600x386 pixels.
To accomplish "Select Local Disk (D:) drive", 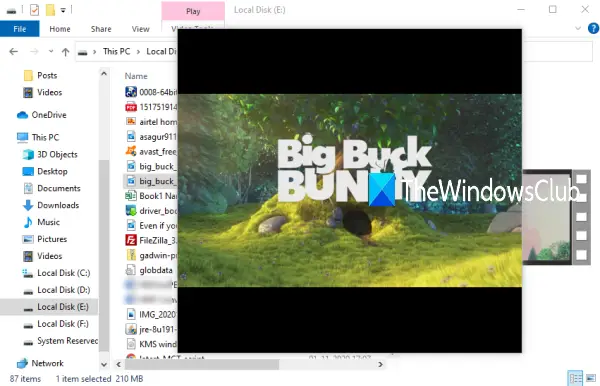I will tap(64, 290).
